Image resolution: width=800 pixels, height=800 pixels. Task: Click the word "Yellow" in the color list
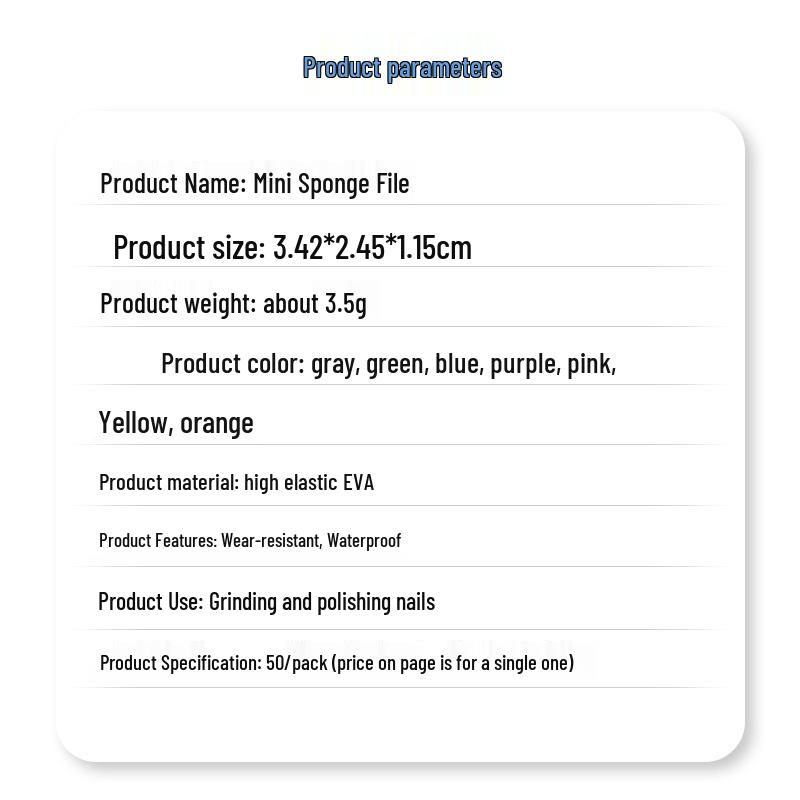click(134, 423)
